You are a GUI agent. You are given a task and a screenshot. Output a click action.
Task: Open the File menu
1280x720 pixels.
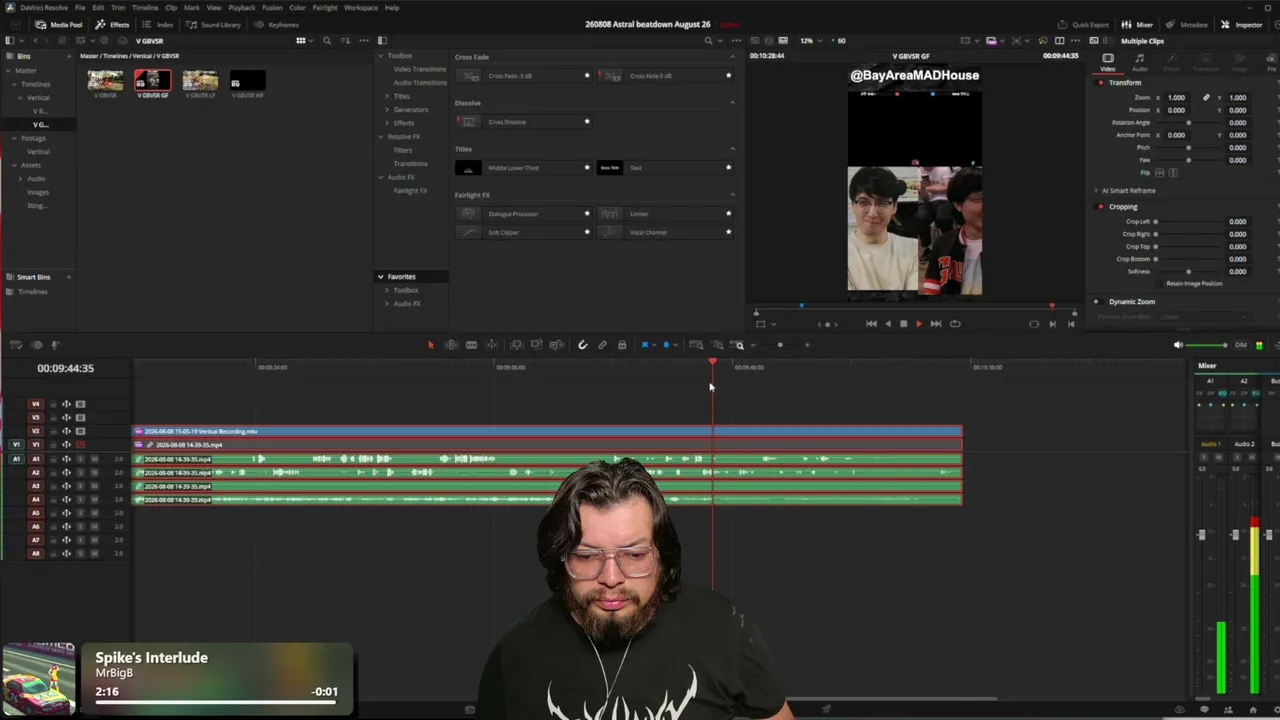tap(80, 8)
